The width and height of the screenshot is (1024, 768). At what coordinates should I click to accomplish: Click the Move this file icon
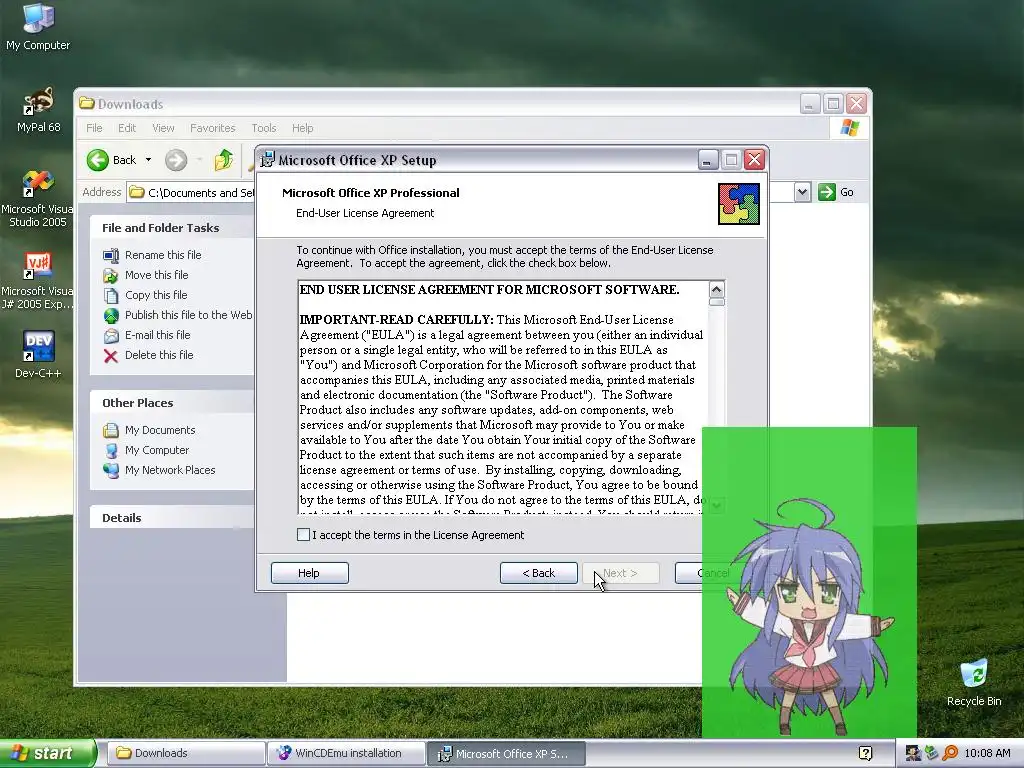coord(111,276)
